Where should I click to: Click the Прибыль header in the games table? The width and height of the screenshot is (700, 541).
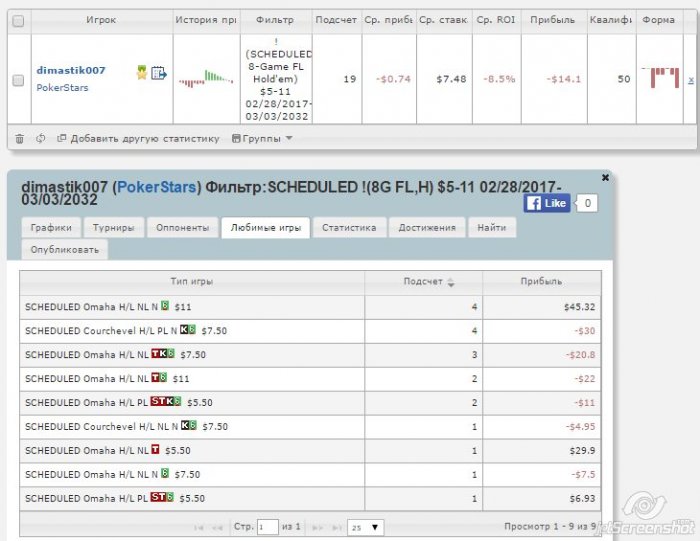(542, 282)
